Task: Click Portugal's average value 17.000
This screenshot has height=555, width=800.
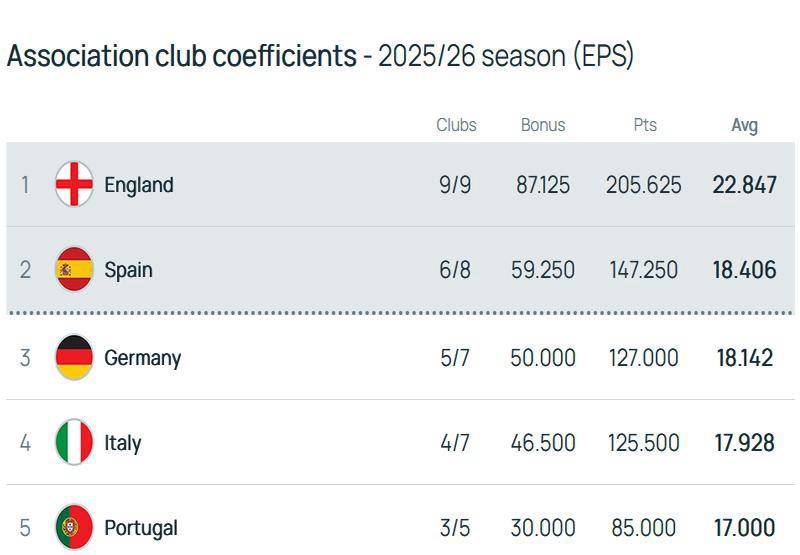Action: (744, 528)
